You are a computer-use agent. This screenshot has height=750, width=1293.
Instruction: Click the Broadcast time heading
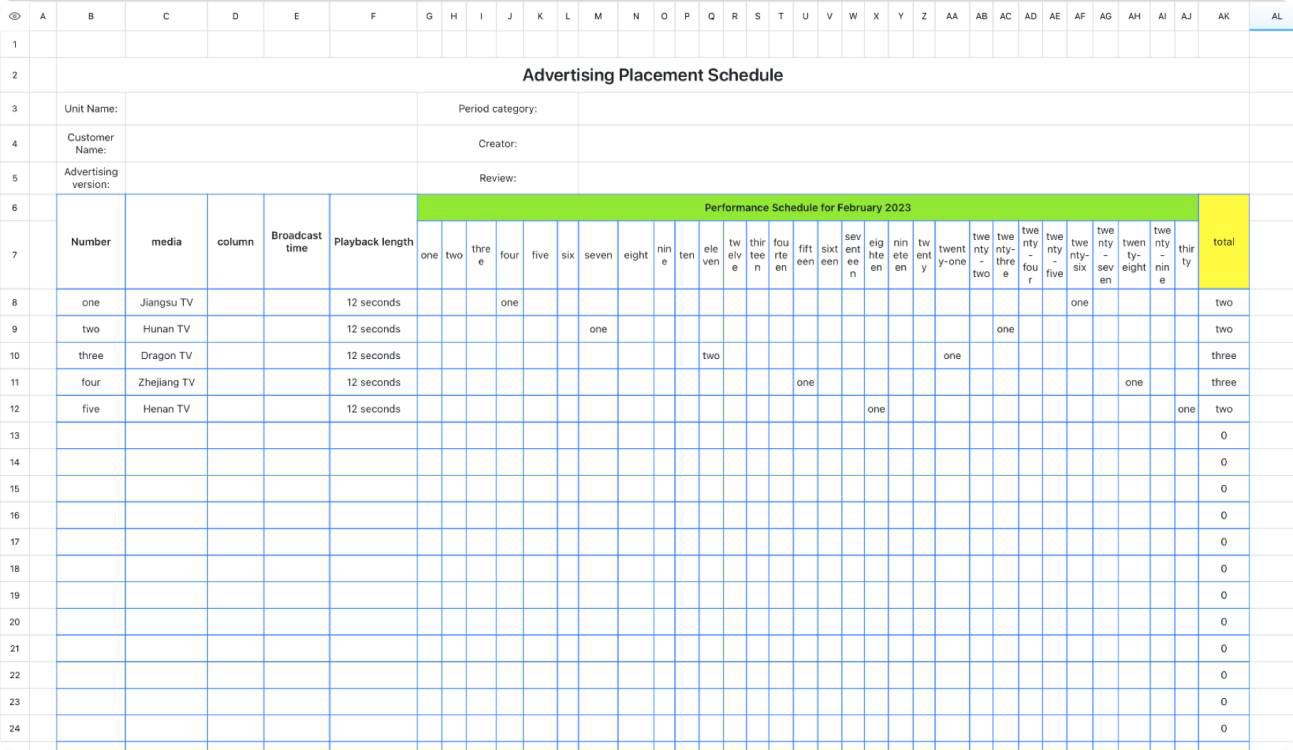pos(297,242)
